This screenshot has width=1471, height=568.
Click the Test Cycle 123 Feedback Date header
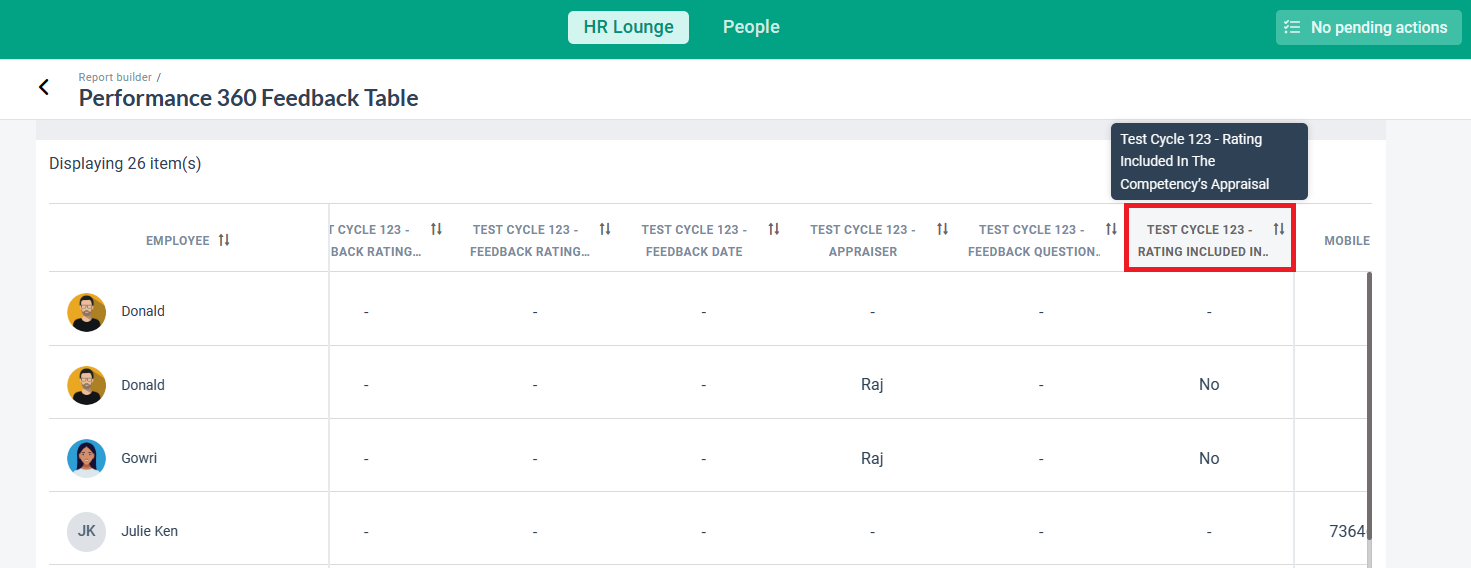click(x=694, y=240)
